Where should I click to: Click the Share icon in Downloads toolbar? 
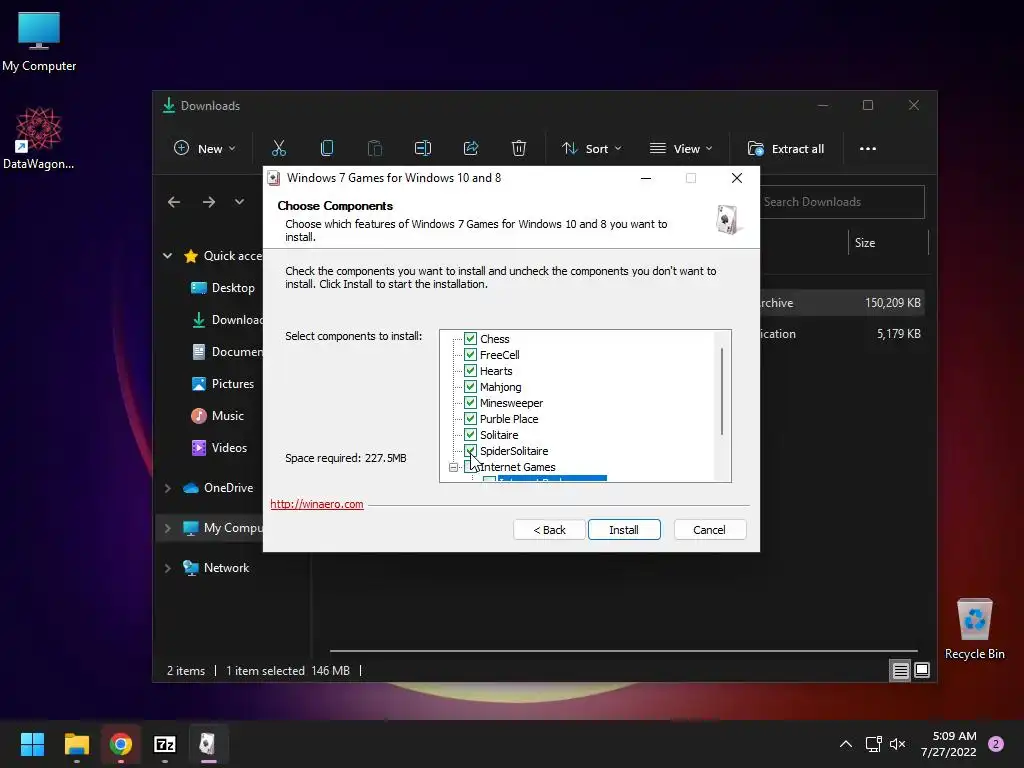coord(471,148)
